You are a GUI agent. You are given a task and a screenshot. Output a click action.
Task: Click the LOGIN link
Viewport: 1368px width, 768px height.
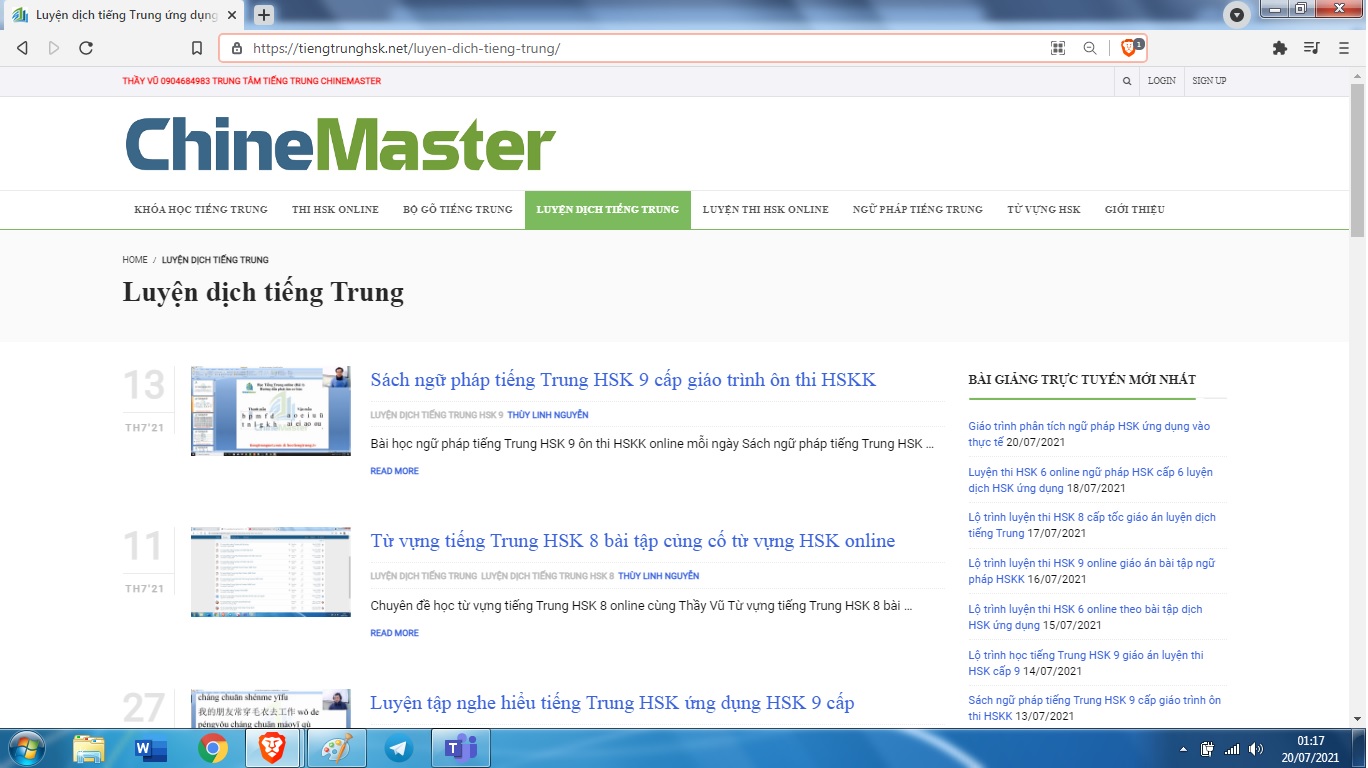click(1162, 81)
